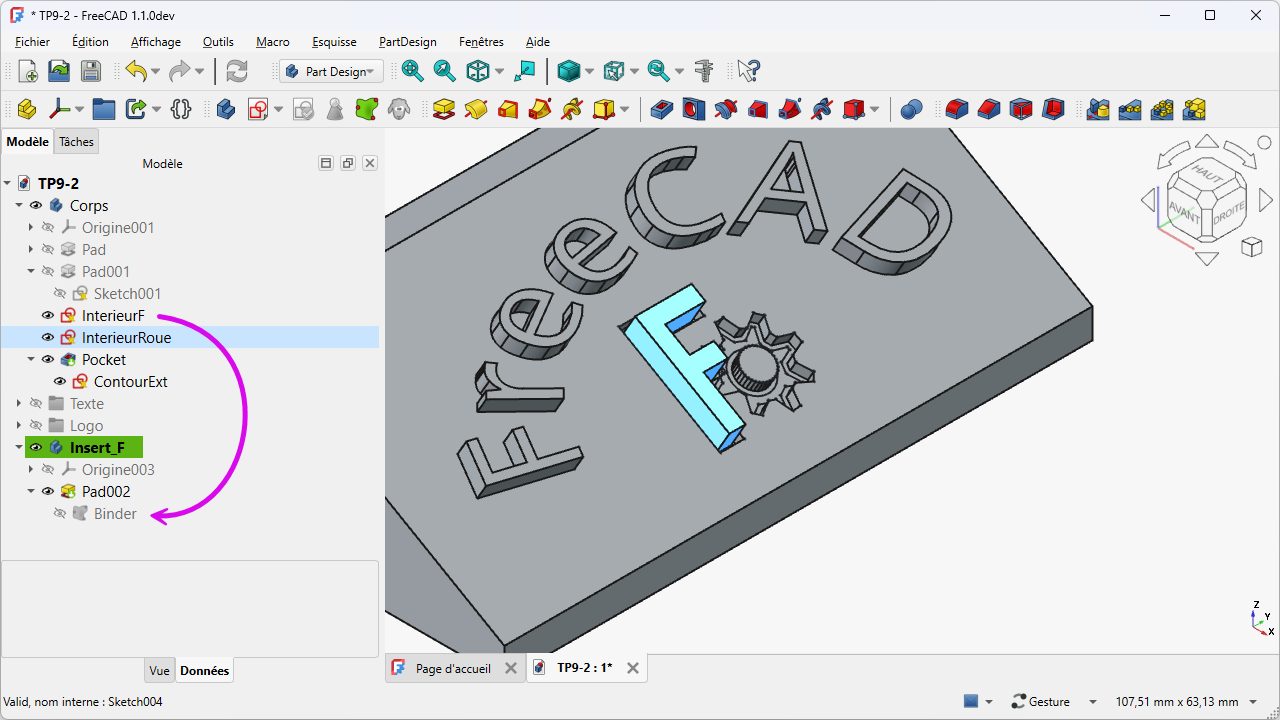Click the Revolution tool icon
Image resolution: width=1280 pixels, height=720 pixels.
point(475,109)
